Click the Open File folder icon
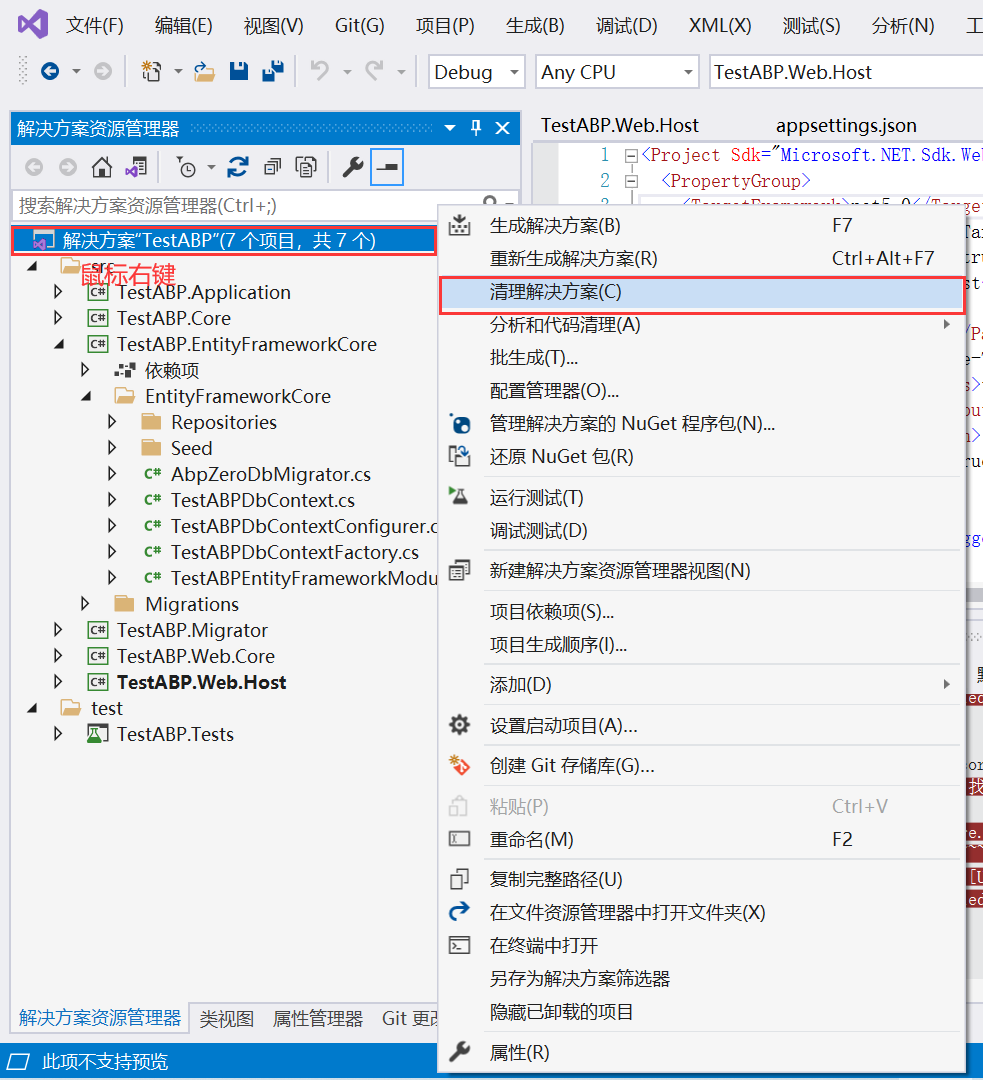The image size is (983, 1080). 204,72
